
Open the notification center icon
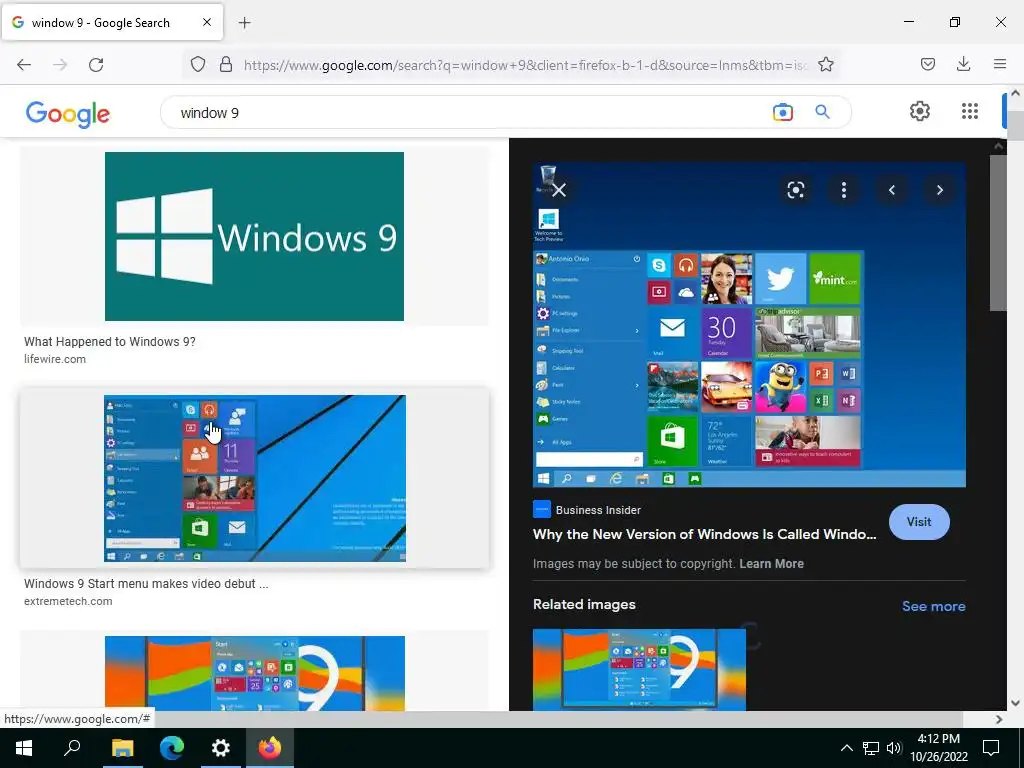point(991,748)
